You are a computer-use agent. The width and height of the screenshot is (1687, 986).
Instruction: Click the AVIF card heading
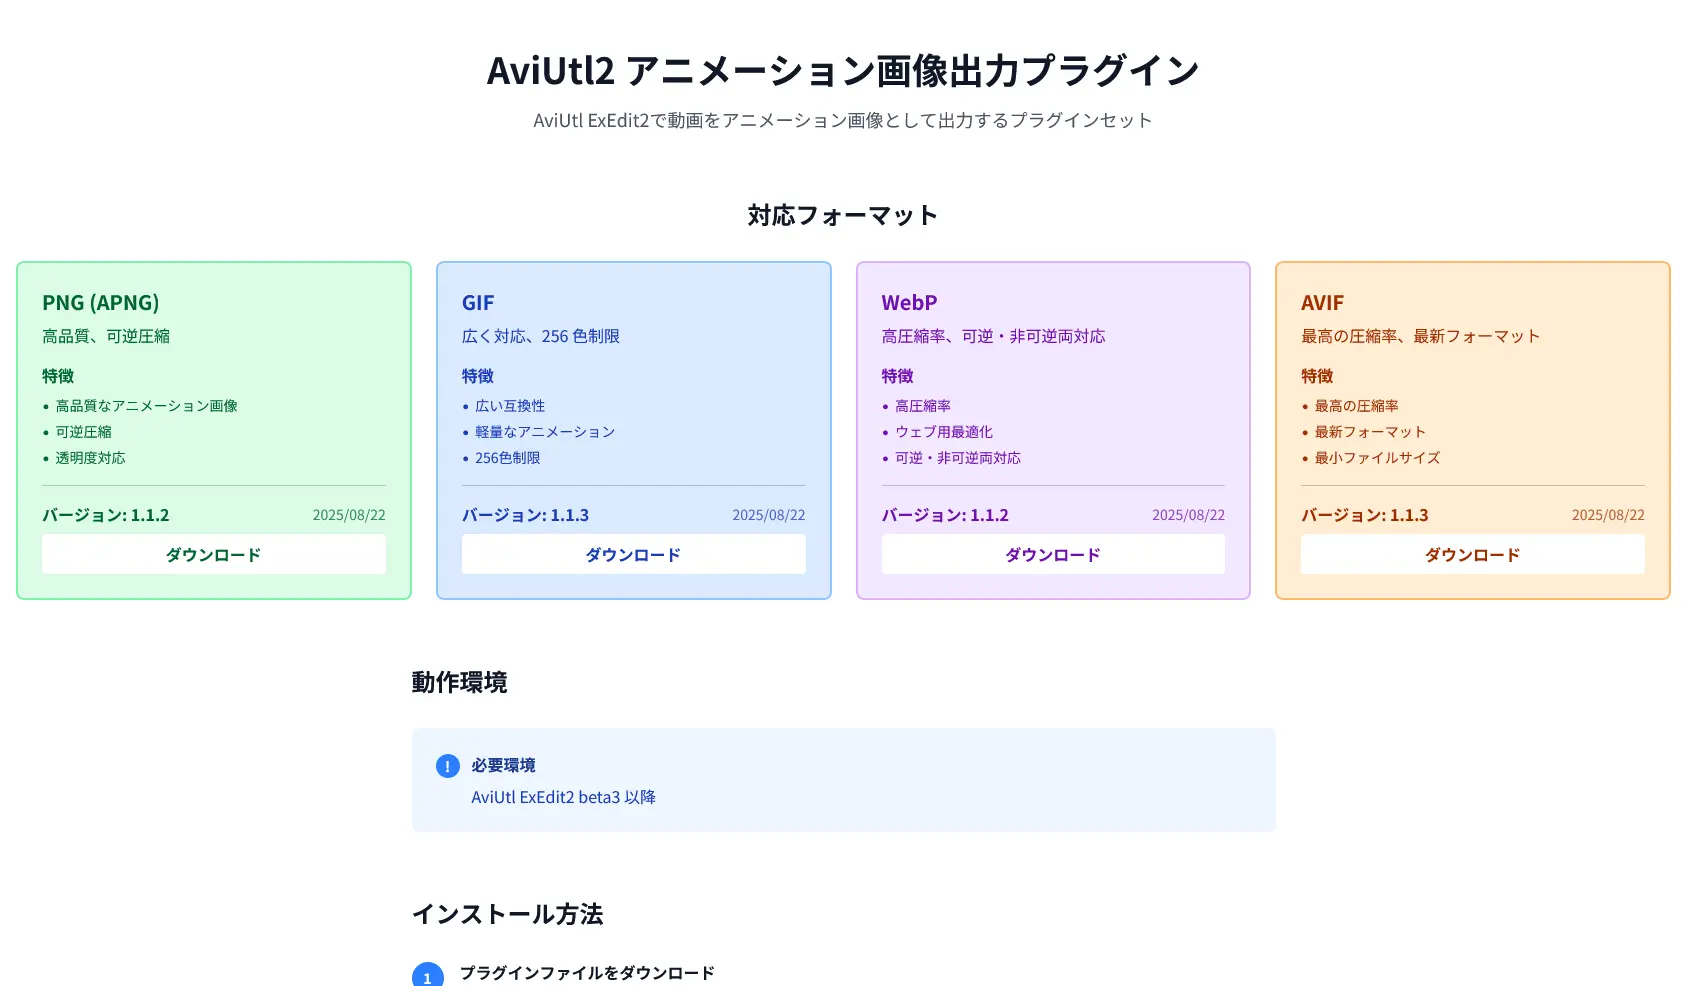pyautogui.click(x=1322, y=303)
